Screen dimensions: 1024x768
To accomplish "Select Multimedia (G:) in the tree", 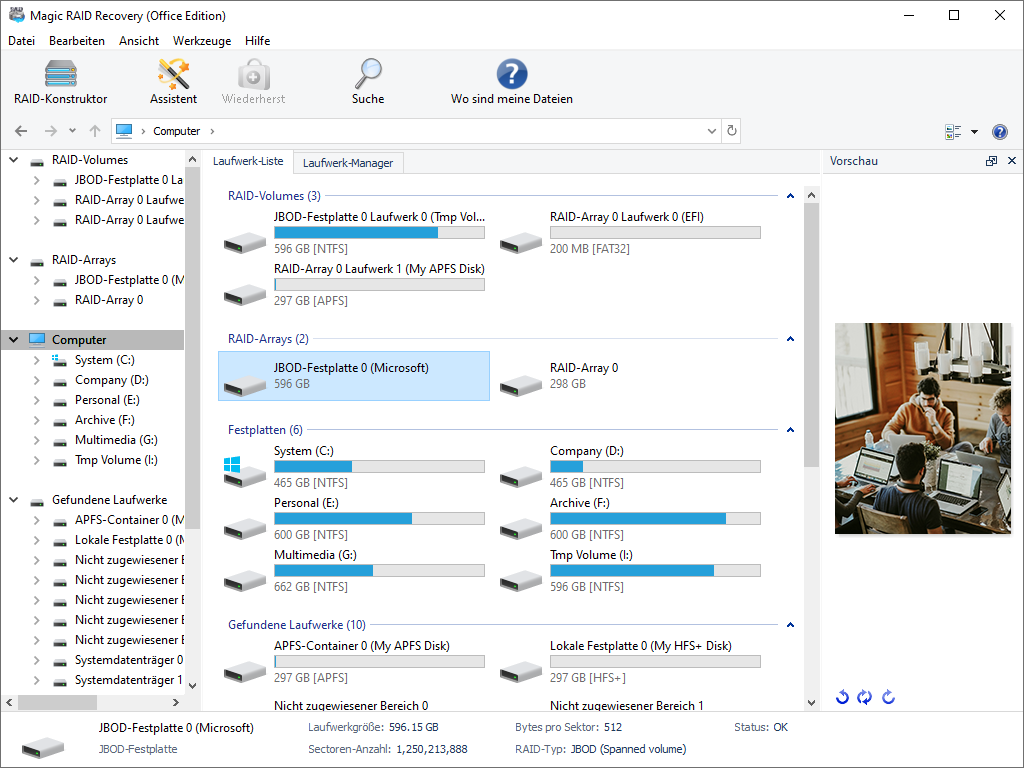I will pos(116,440).
